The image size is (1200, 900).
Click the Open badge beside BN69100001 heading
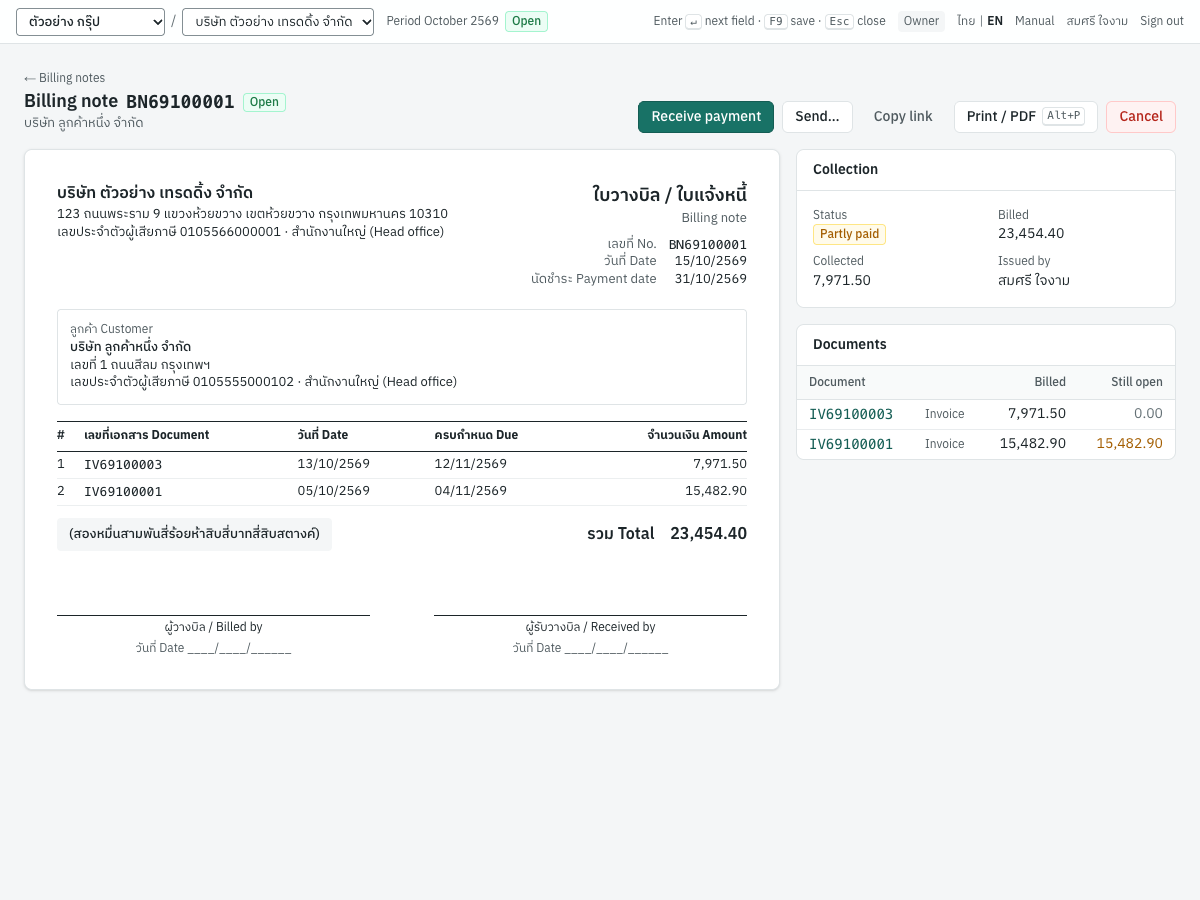pos(264,102)
